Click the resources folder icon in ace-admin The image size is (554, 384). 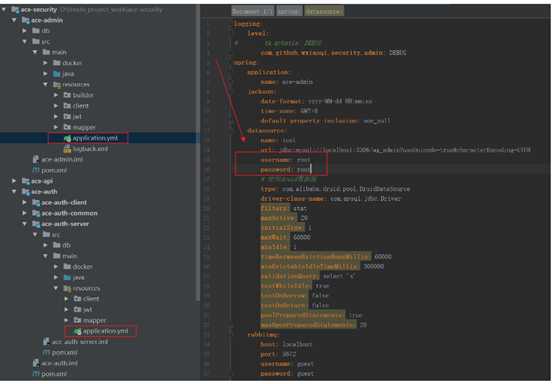[x=57, y=84]
